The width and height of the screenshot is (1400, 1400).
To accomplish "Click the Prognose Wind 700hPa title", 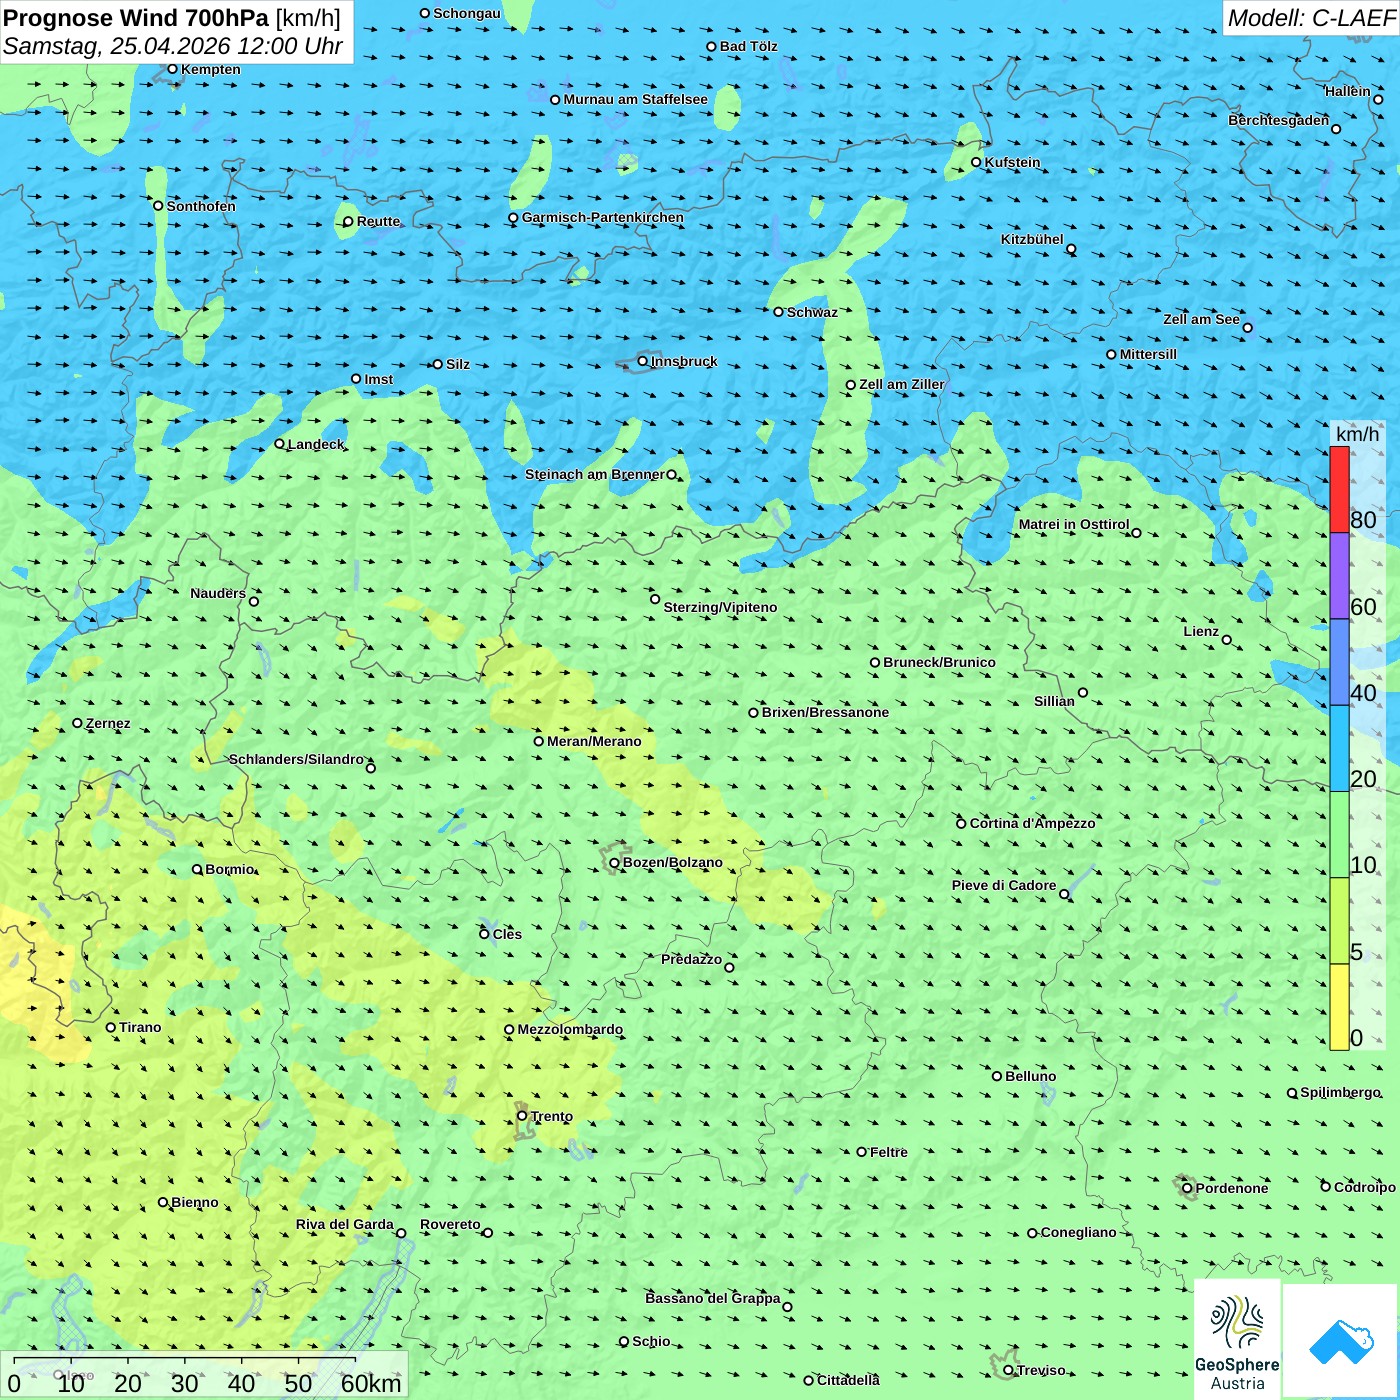I will [x=137, y=18].
